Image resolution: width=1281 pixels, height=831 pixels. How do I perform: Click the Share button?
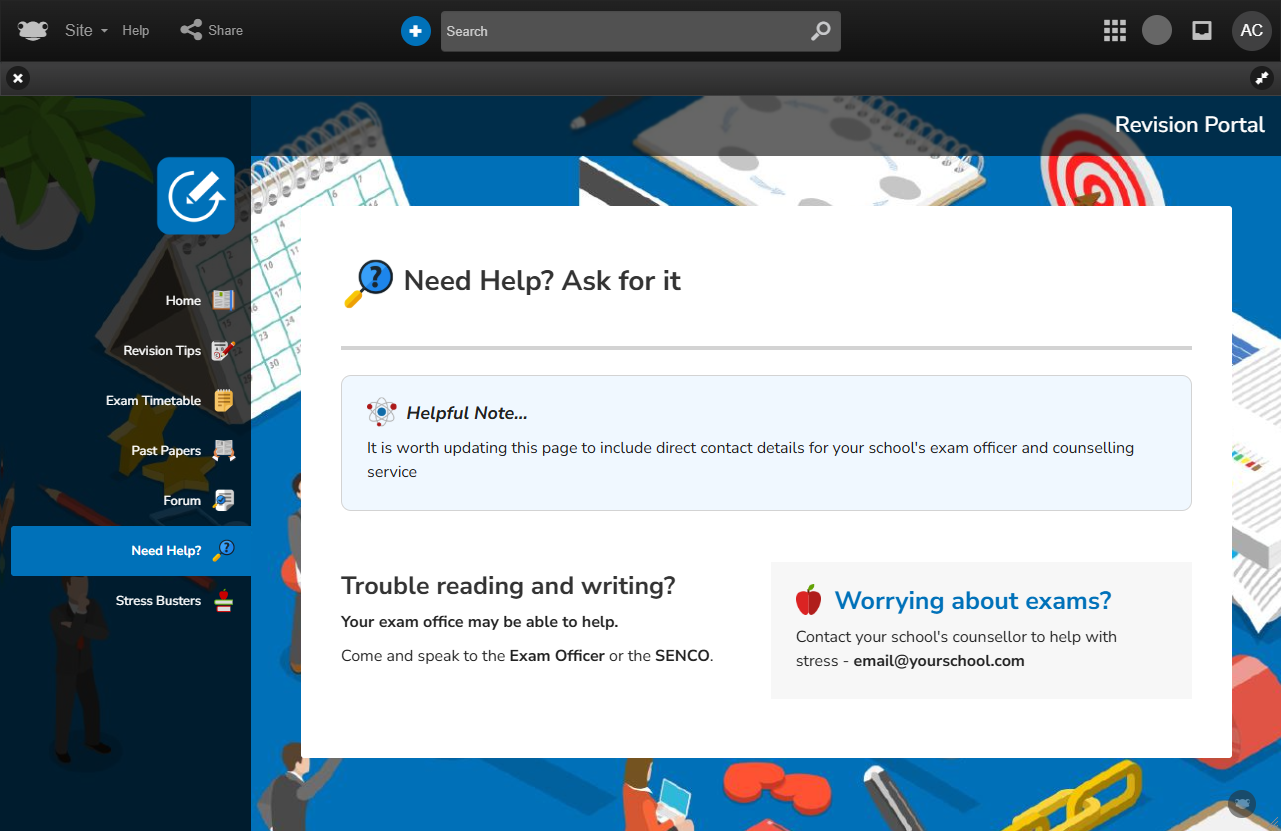[x=212, y=30]
